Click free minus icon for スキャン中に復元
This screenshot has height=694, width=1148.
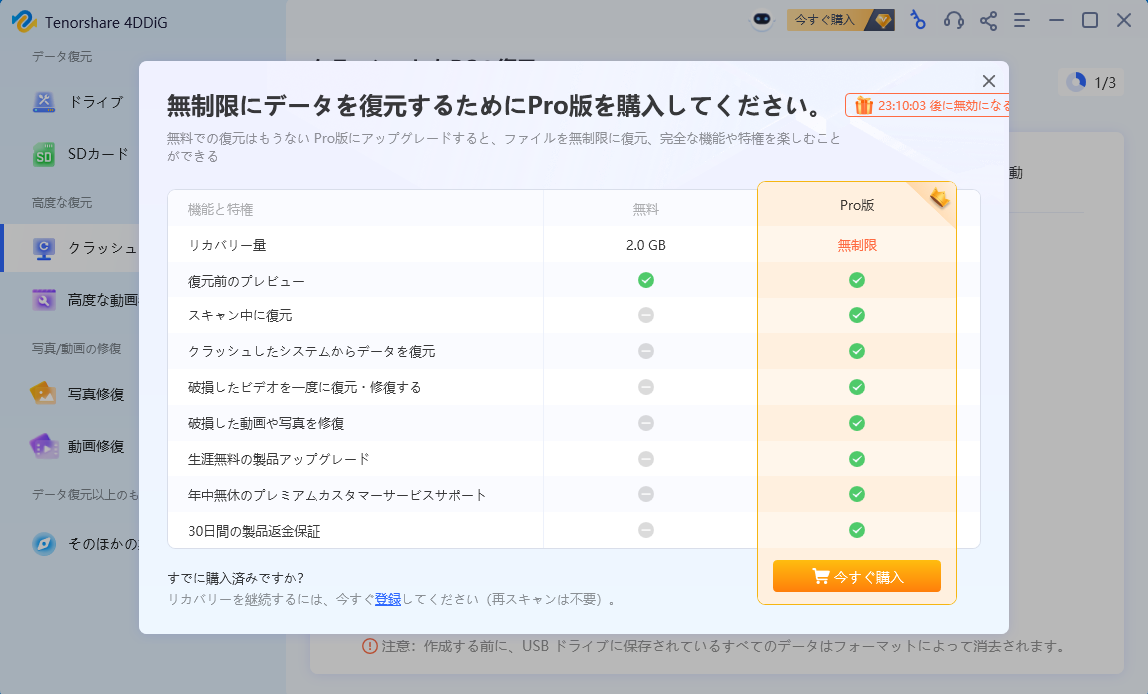[646, 315]
